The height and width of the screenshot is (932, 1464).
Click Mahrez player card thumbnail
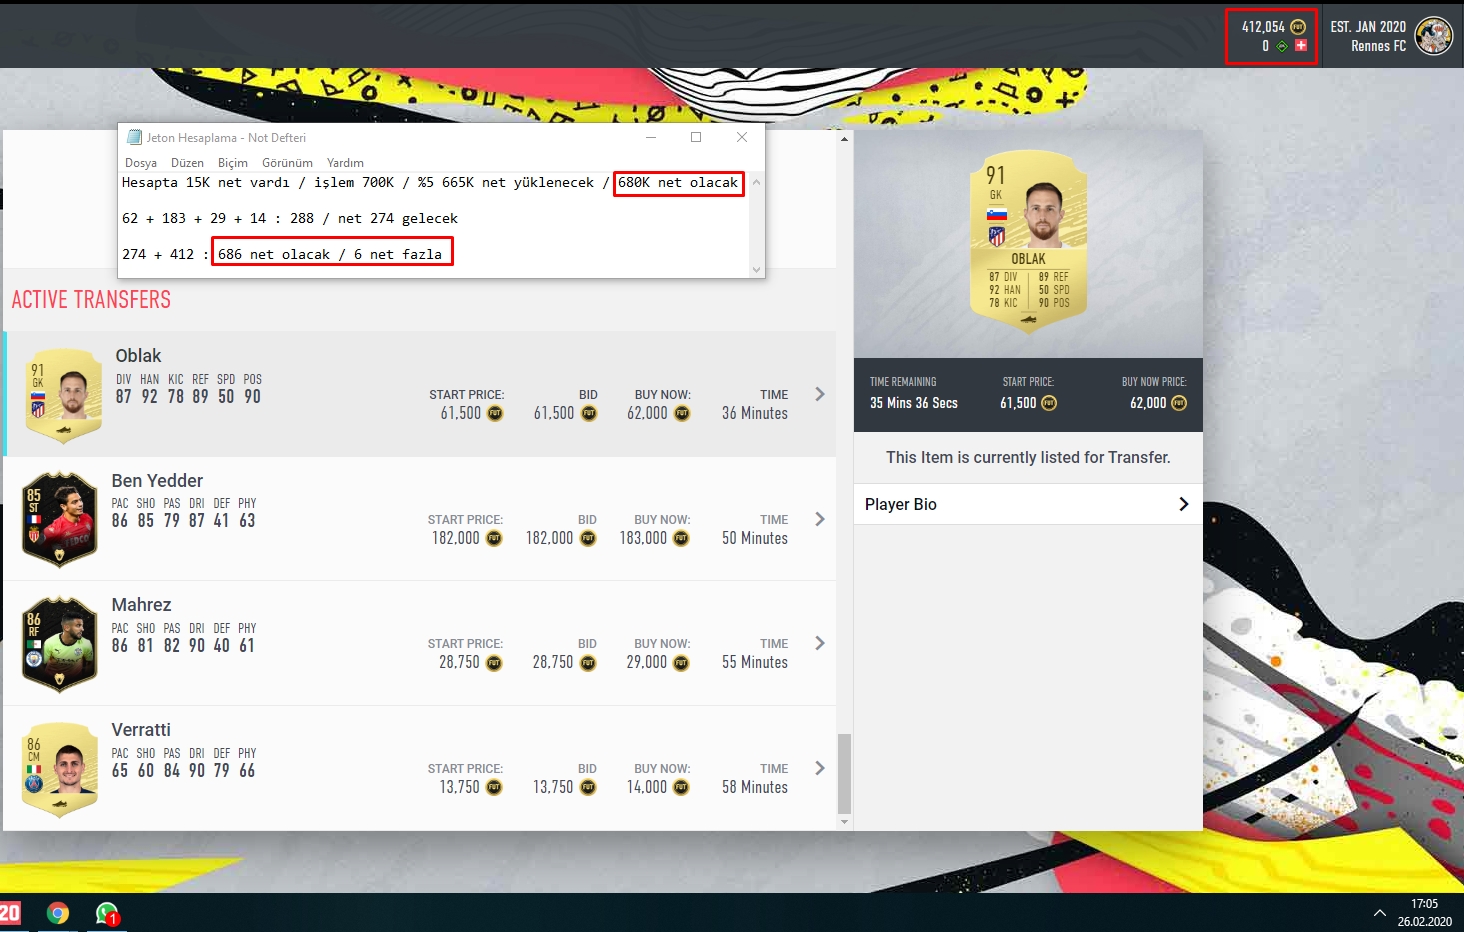pyautogui.click(x=60, y=644)
